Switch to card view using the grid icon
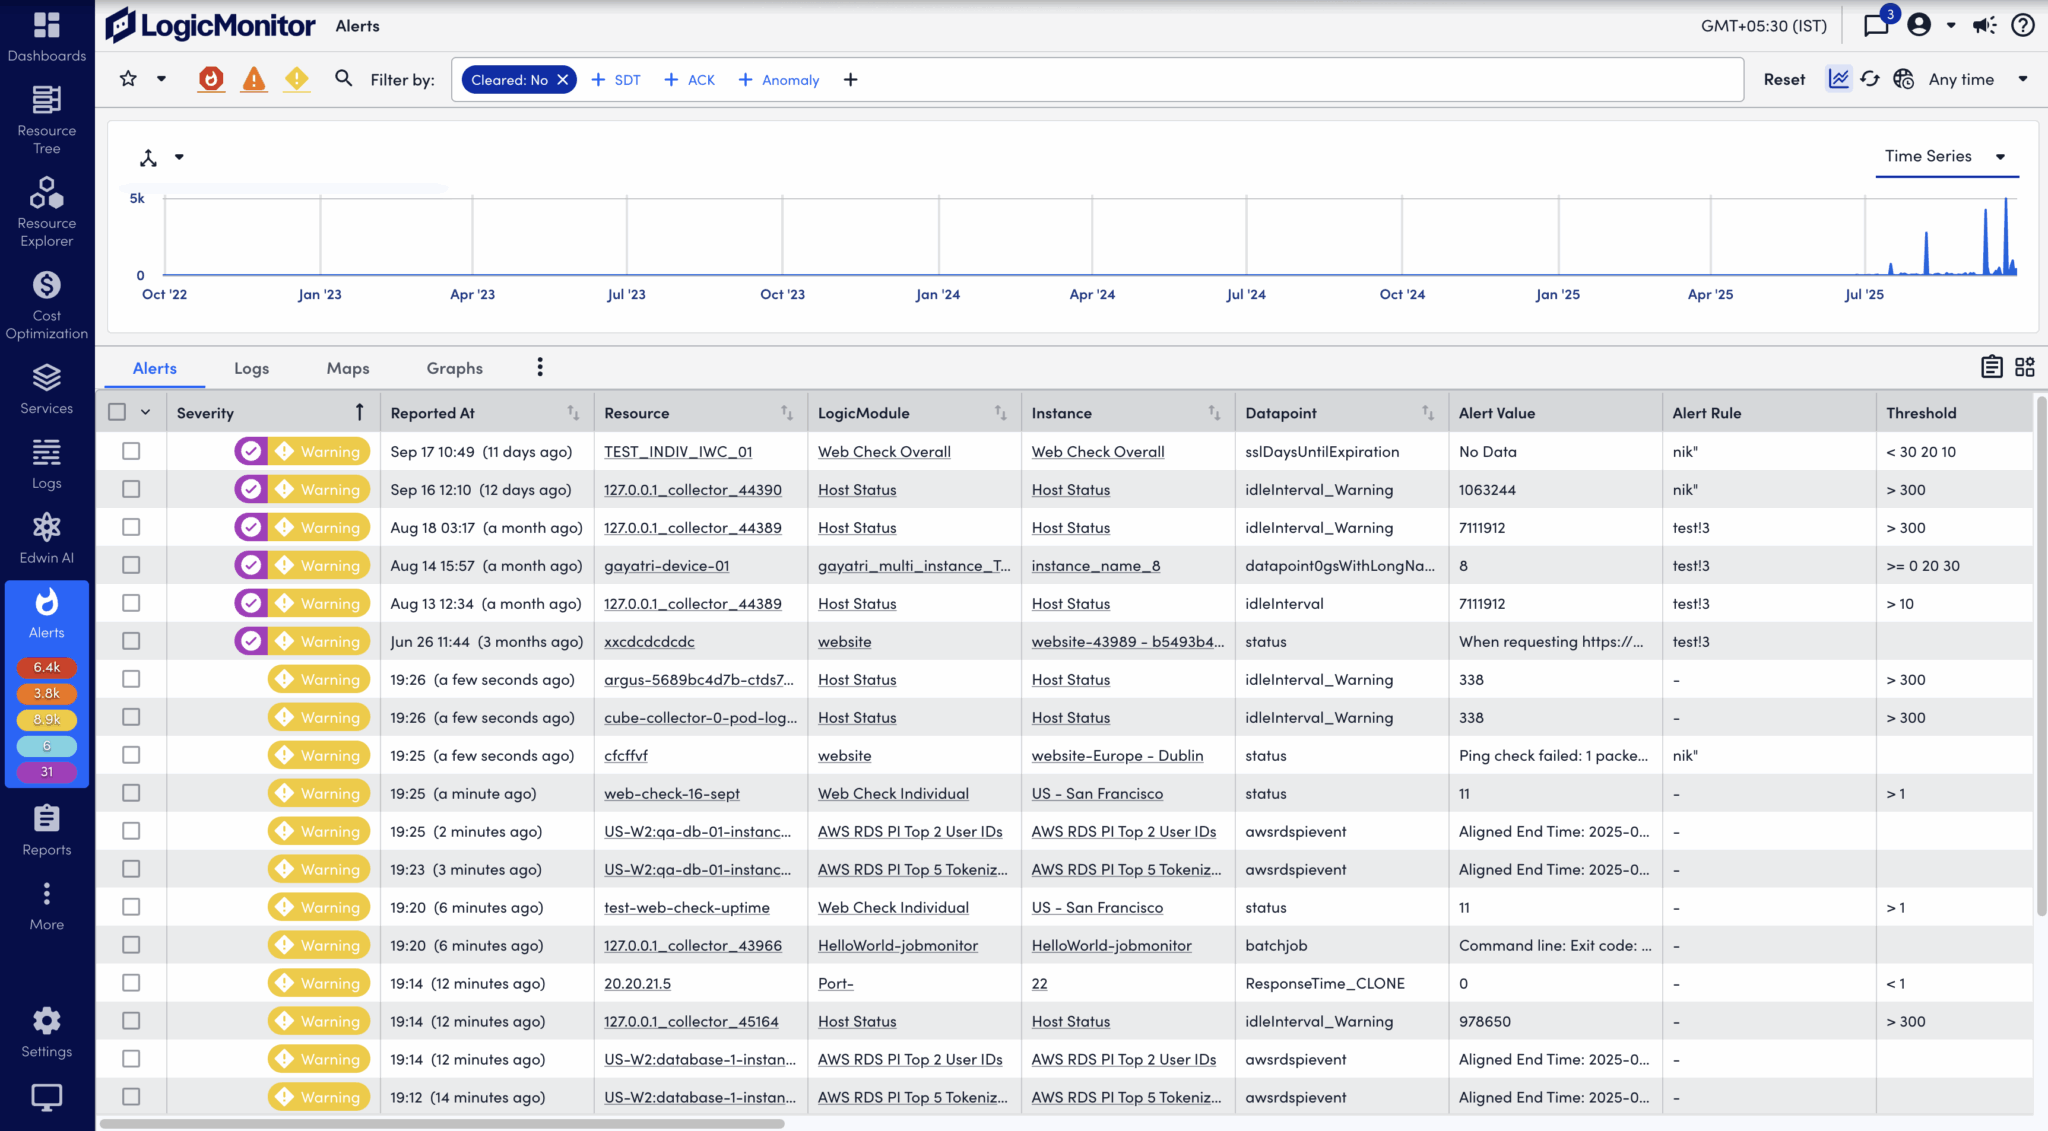 pyautogui.click(x=2024, y=366)
